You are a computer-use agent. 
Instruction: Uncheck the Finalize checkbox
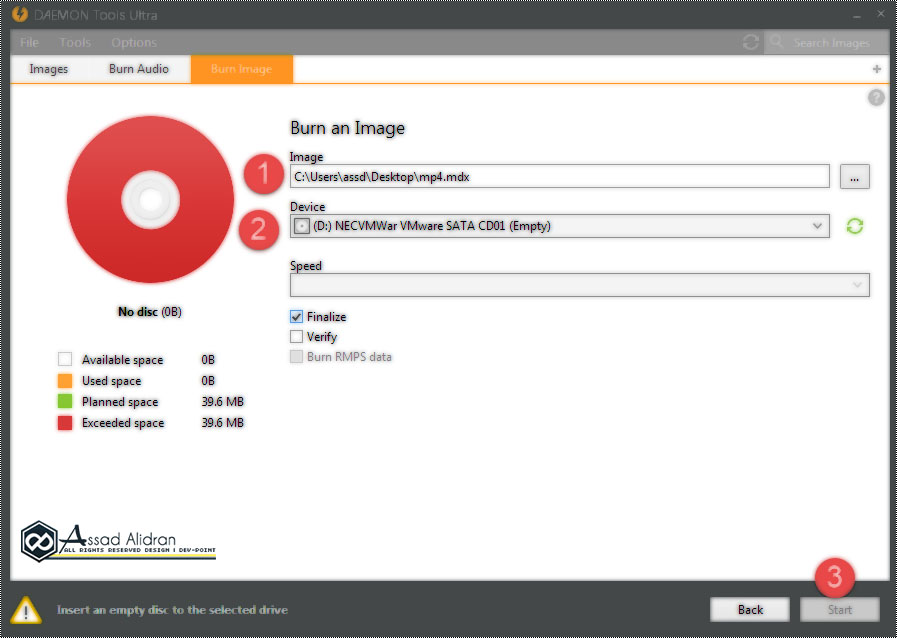pos(296,316)
